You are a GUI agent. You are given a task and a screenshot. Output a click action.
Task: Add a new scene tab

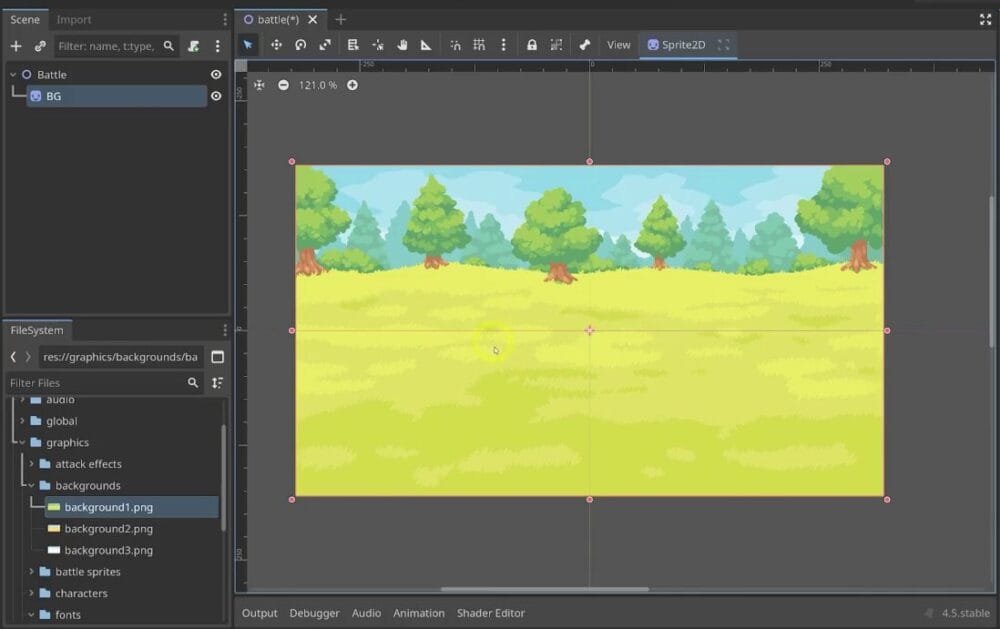click(x=341, y=20)
